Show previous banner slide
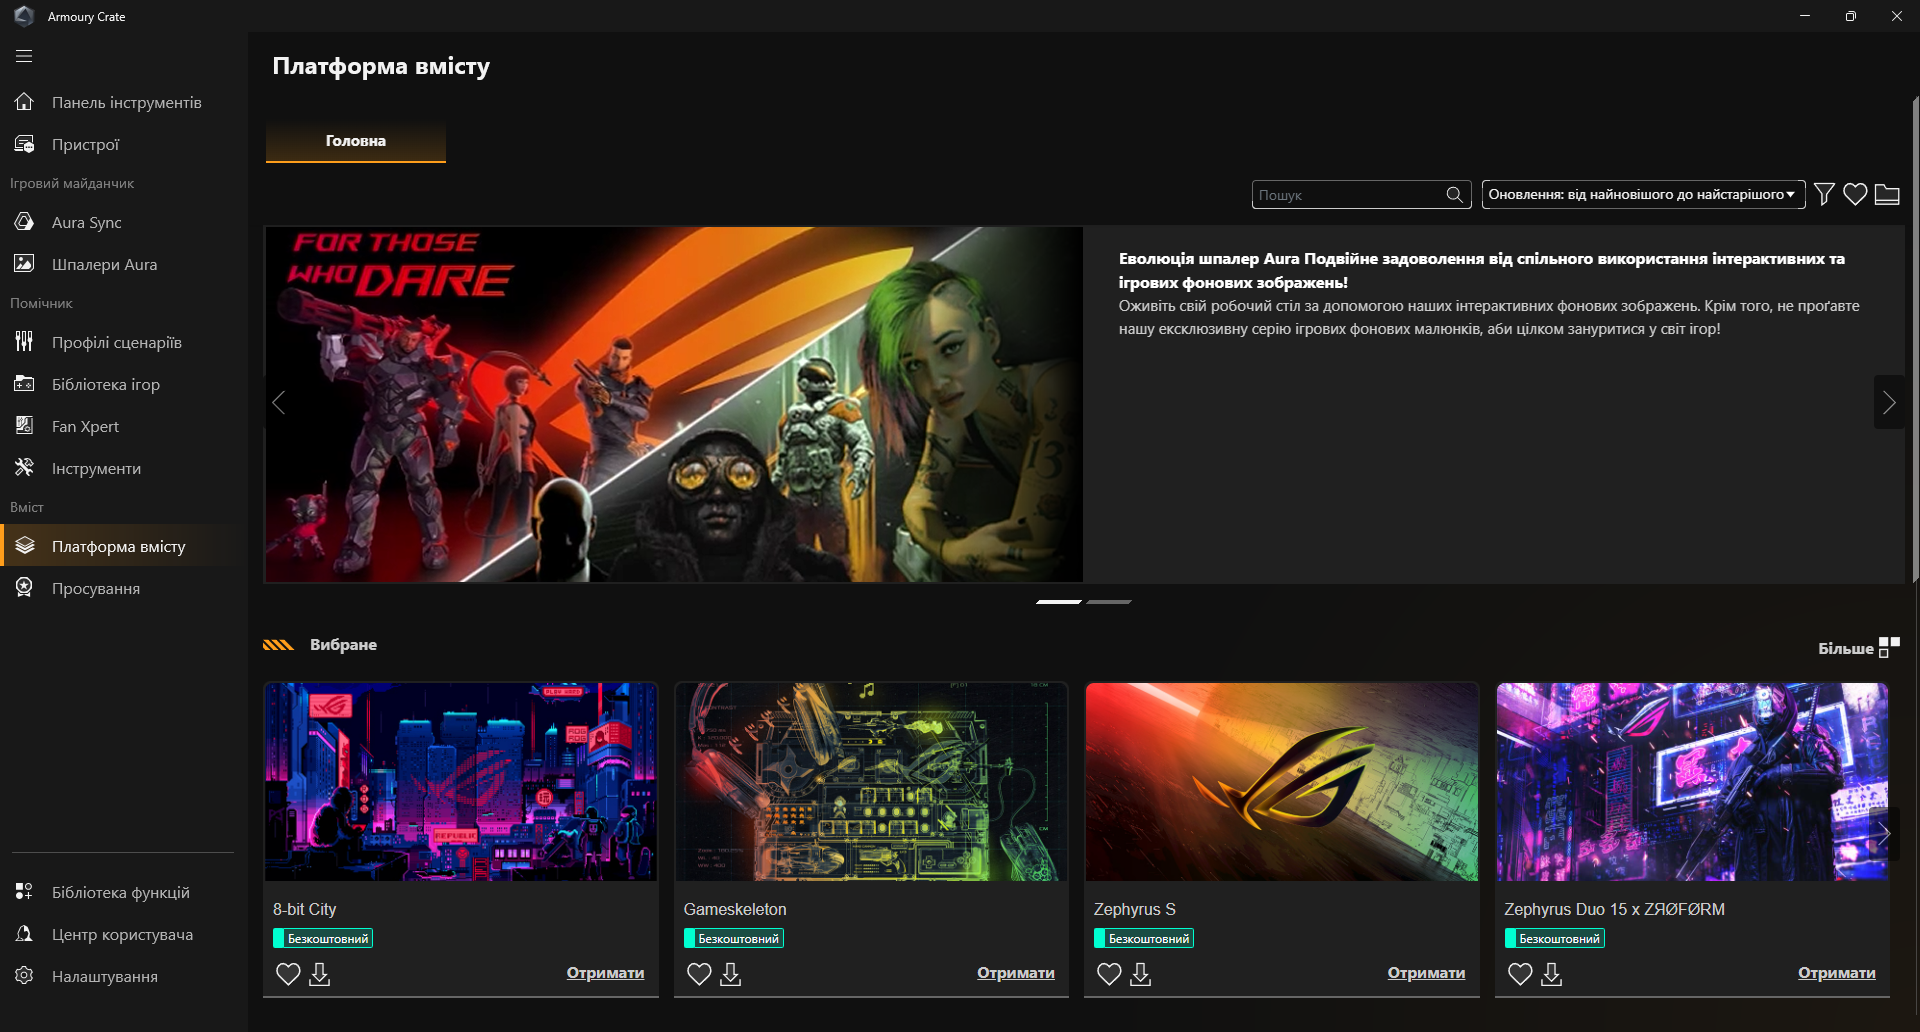Screen dimensions: 1920x1032 pos(279,402)
